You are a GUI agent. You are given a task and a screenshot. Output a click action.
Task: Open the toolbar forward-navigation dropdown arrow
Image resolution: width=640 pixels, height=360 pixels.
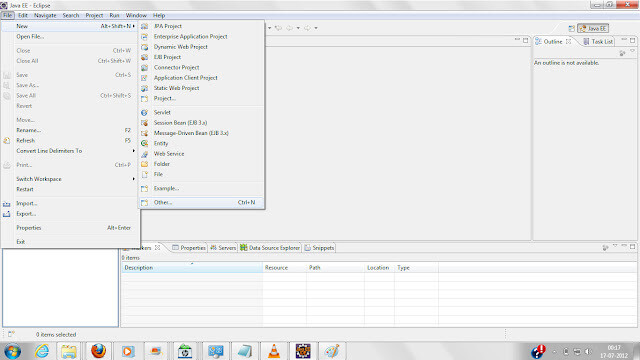click(316, 28)
